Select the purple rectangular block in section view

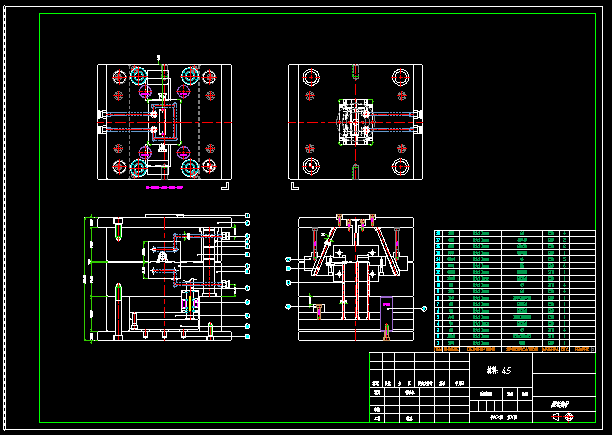click(x=386, y=314)
